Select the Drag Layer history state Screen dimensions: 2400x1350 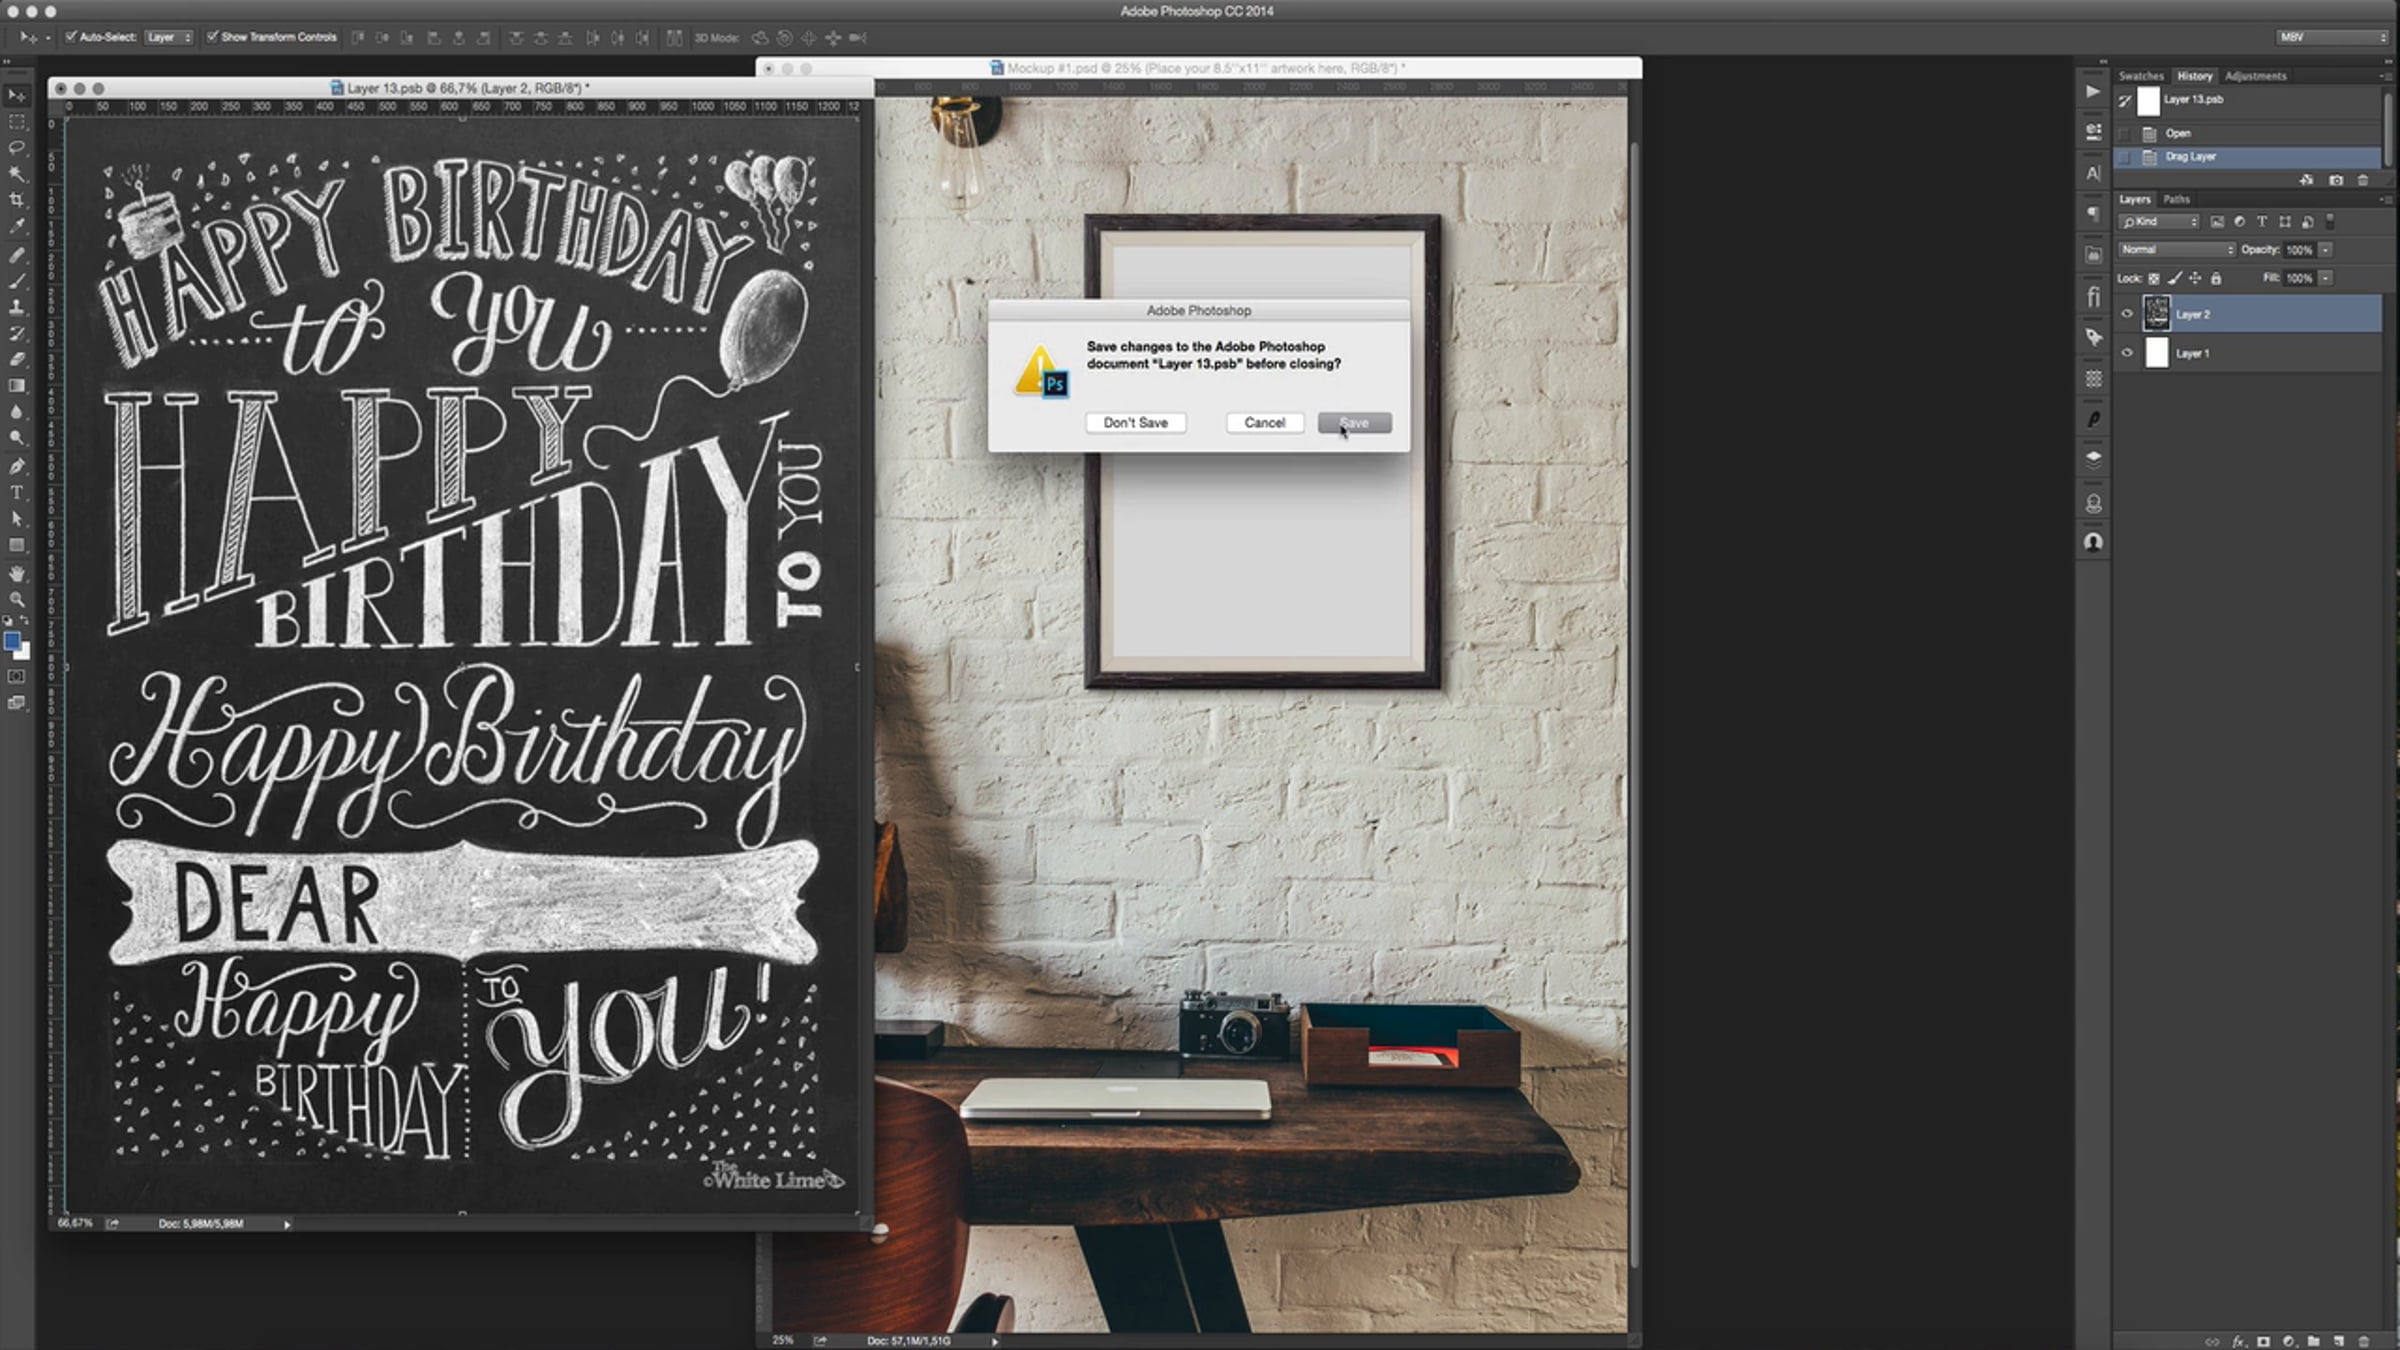[2248, 157]
